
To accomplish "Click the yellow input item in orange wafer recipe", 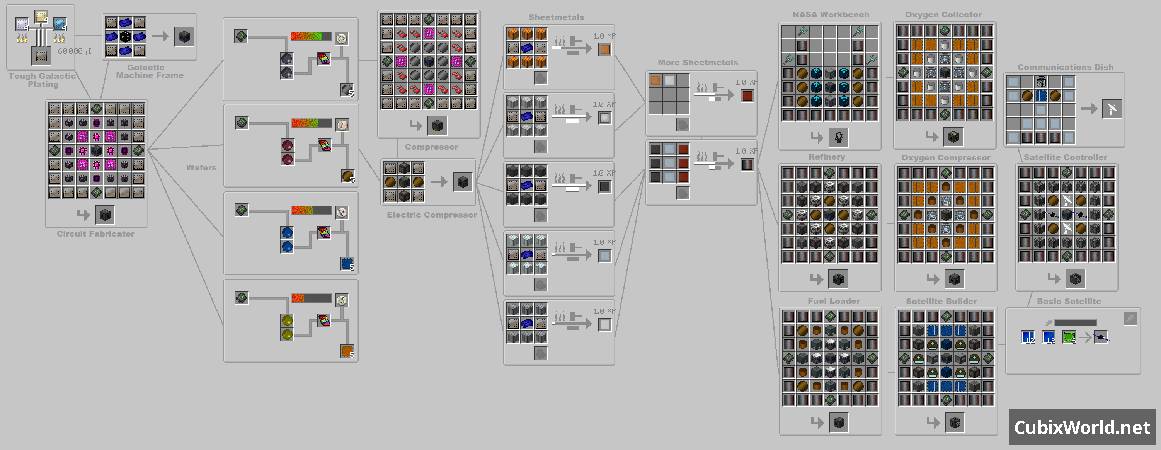I will [x=287, y=320].
